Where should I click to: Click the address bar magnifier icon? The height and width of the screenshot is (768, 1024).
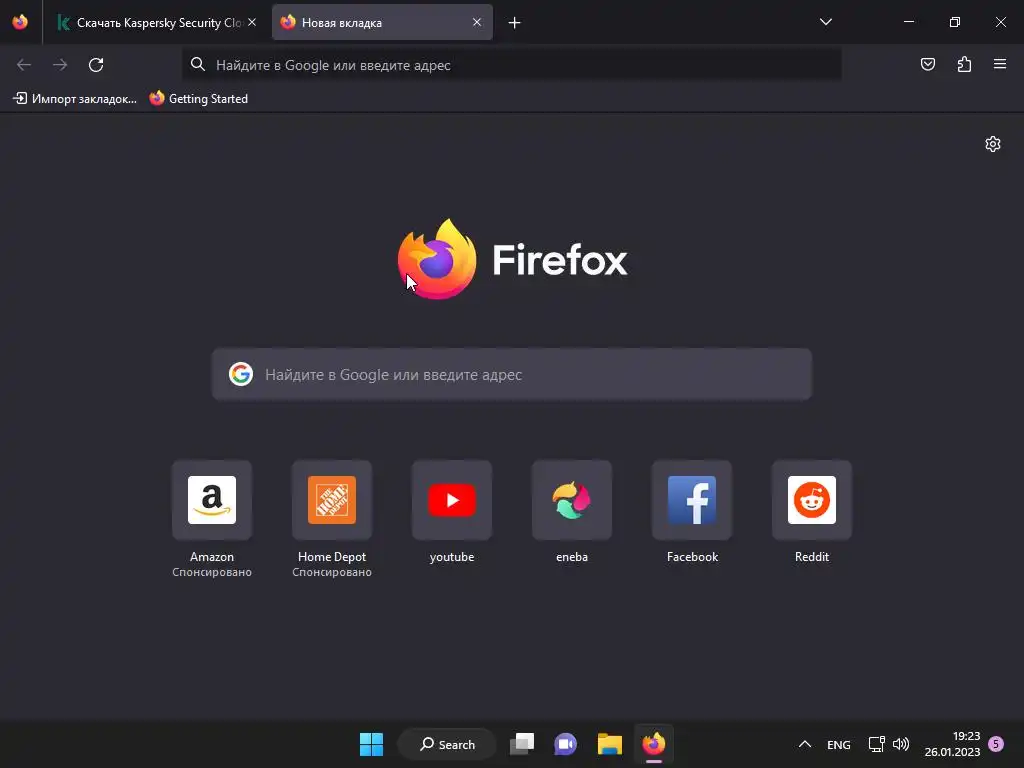pos(197,64)
